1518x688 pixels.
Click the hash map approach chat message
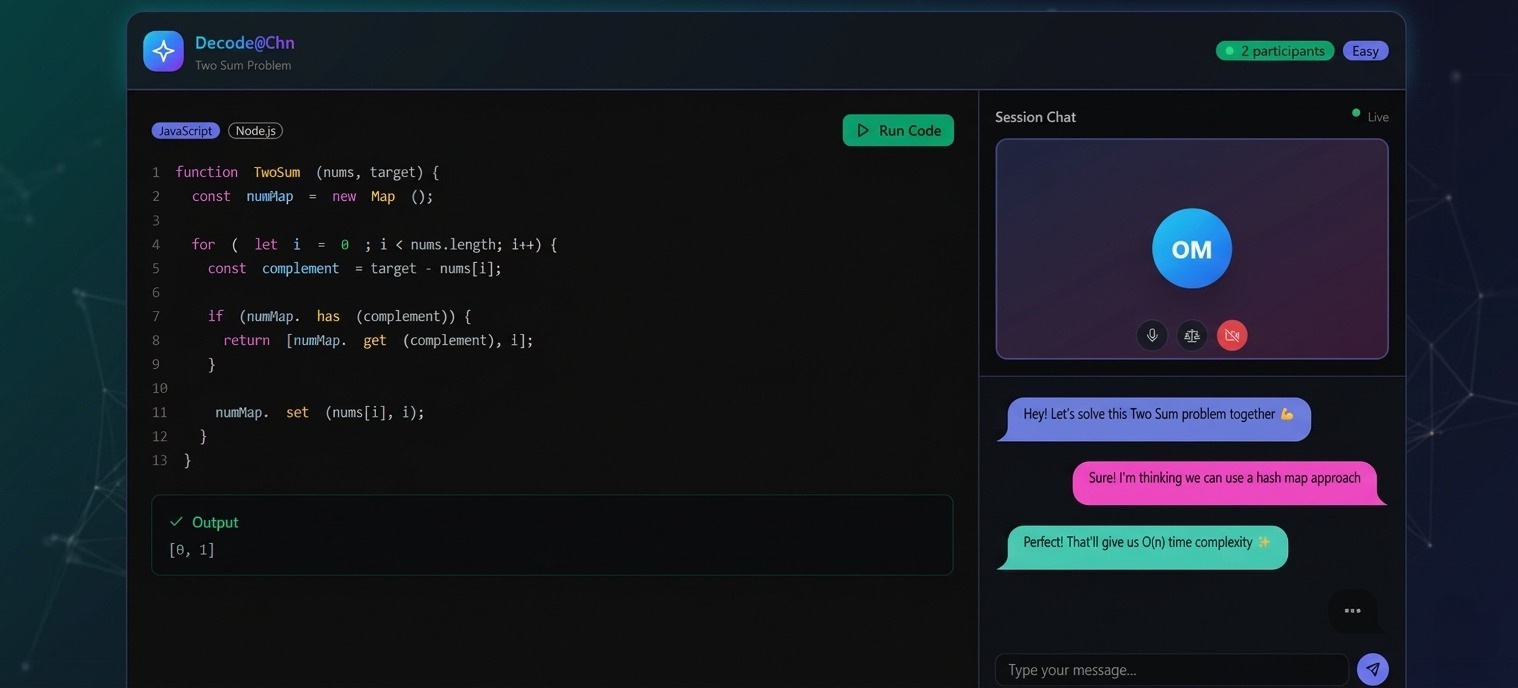1224,479
